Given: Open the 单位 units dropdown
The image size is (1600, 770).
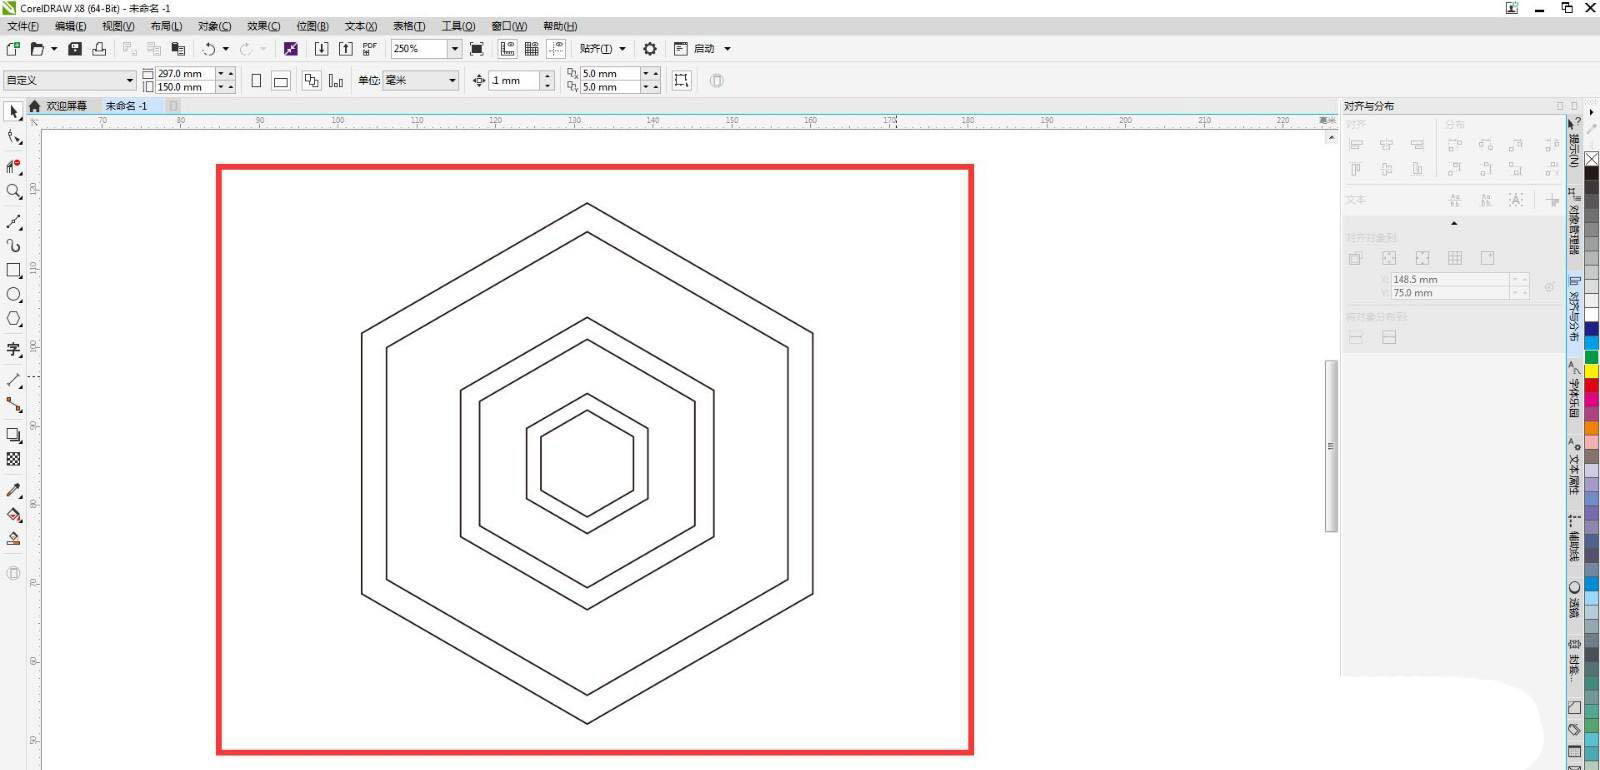Looking at the screenshot, I should (452, 81).
